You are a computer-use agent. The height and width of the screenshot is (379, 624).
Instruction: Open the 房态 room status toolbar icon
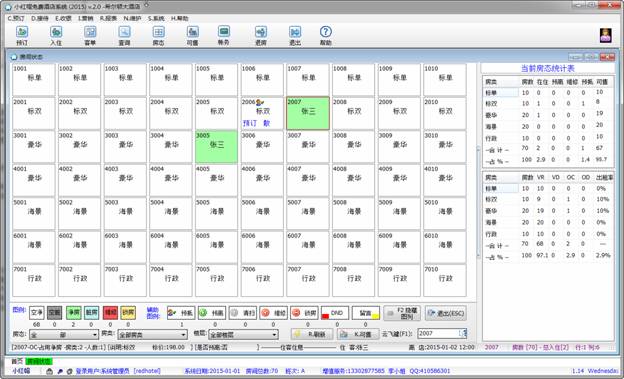click(x=158, y=32)
